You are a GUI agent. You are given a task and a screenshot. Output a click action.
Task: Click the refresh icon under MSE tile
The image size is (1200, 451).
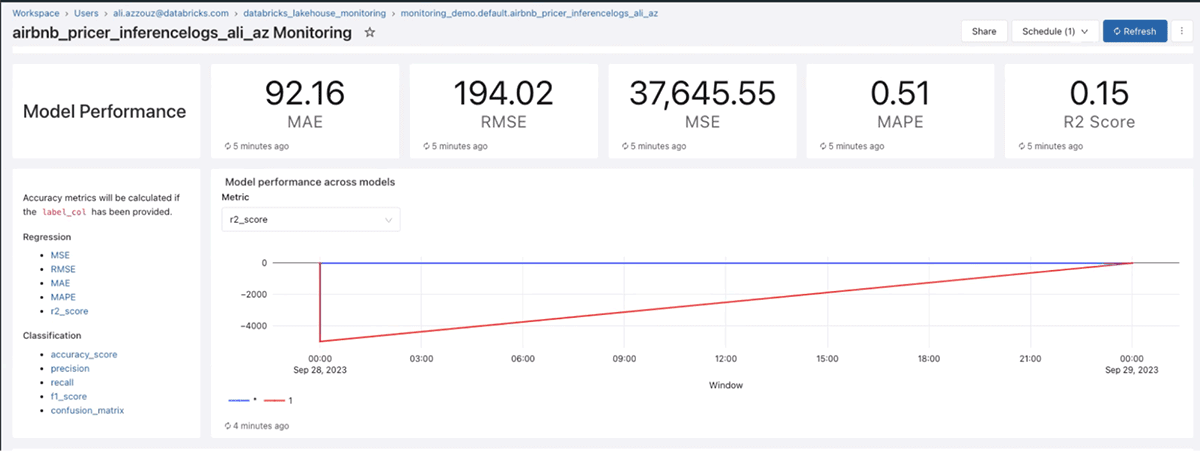click(625, 146)
